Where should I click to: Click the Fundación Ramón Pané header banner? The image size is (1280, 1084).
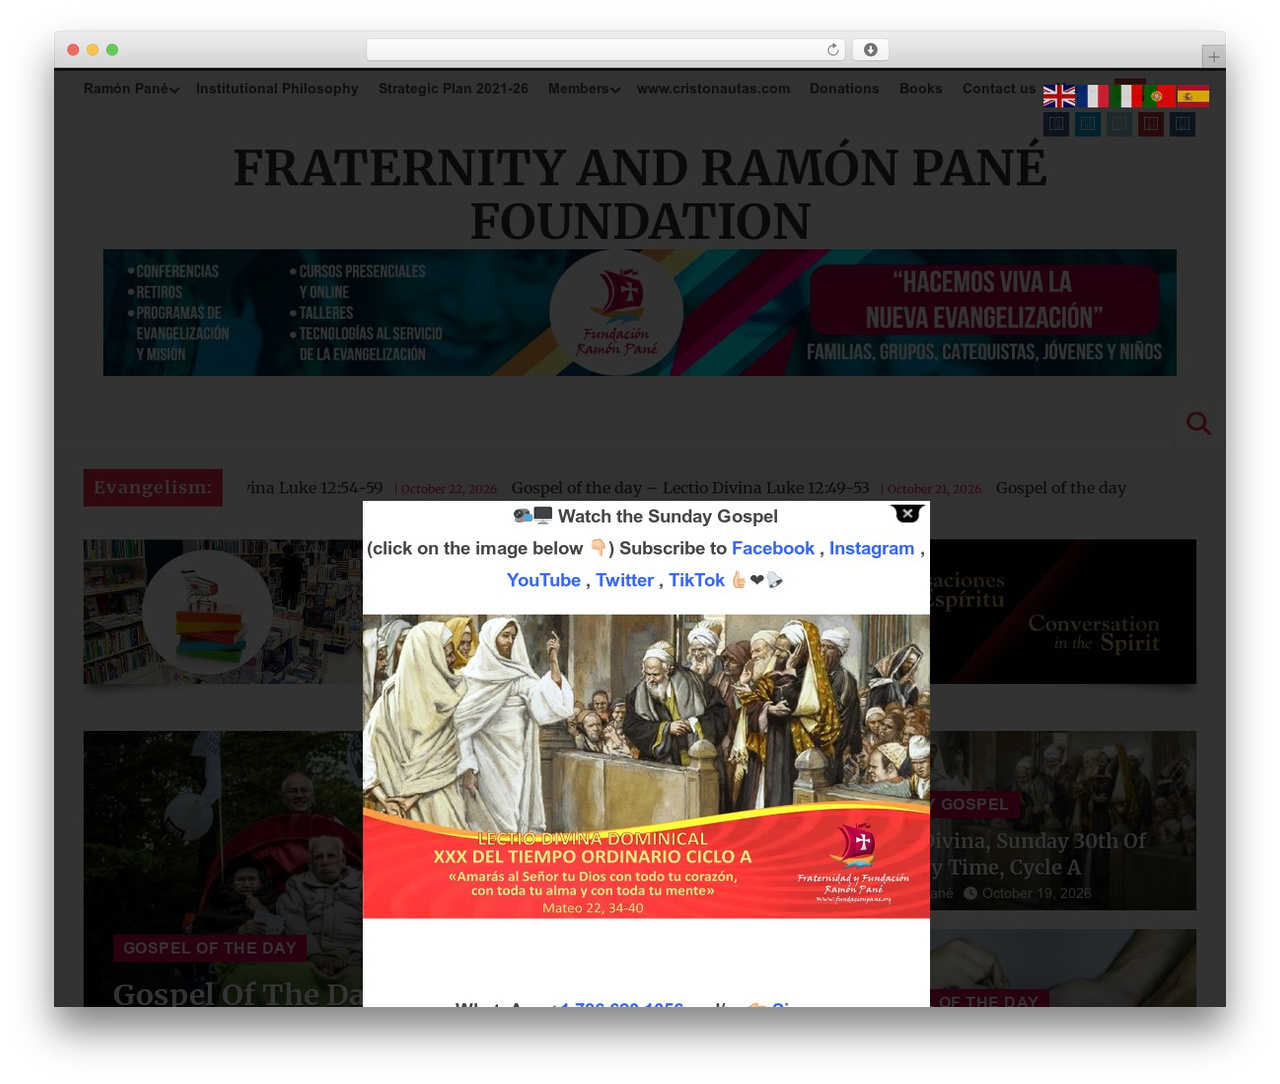click(x=640, y=313)
